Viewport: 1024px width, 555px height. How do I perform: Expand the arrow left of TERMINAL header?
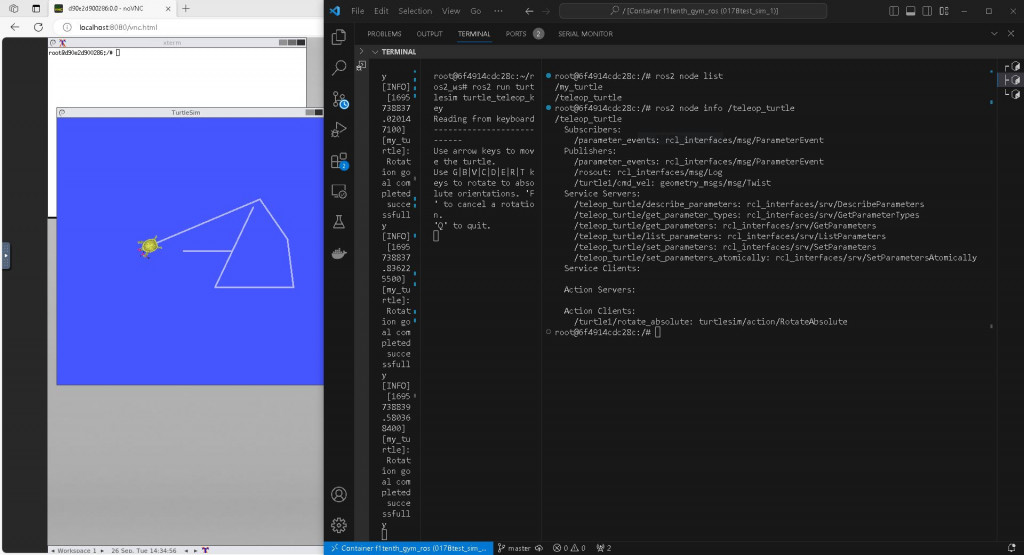pyautogui.click(x=361, y=51)
